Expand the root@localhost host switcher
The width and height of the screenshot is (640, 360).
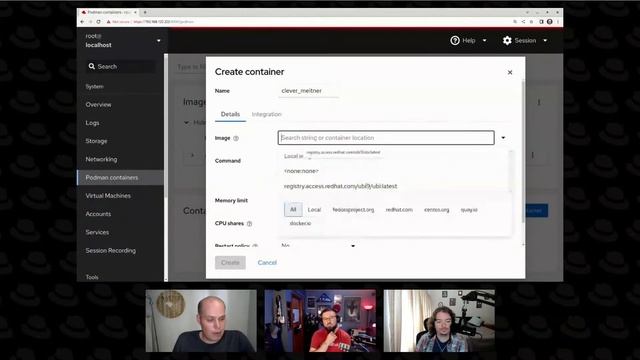click(159, 40)
